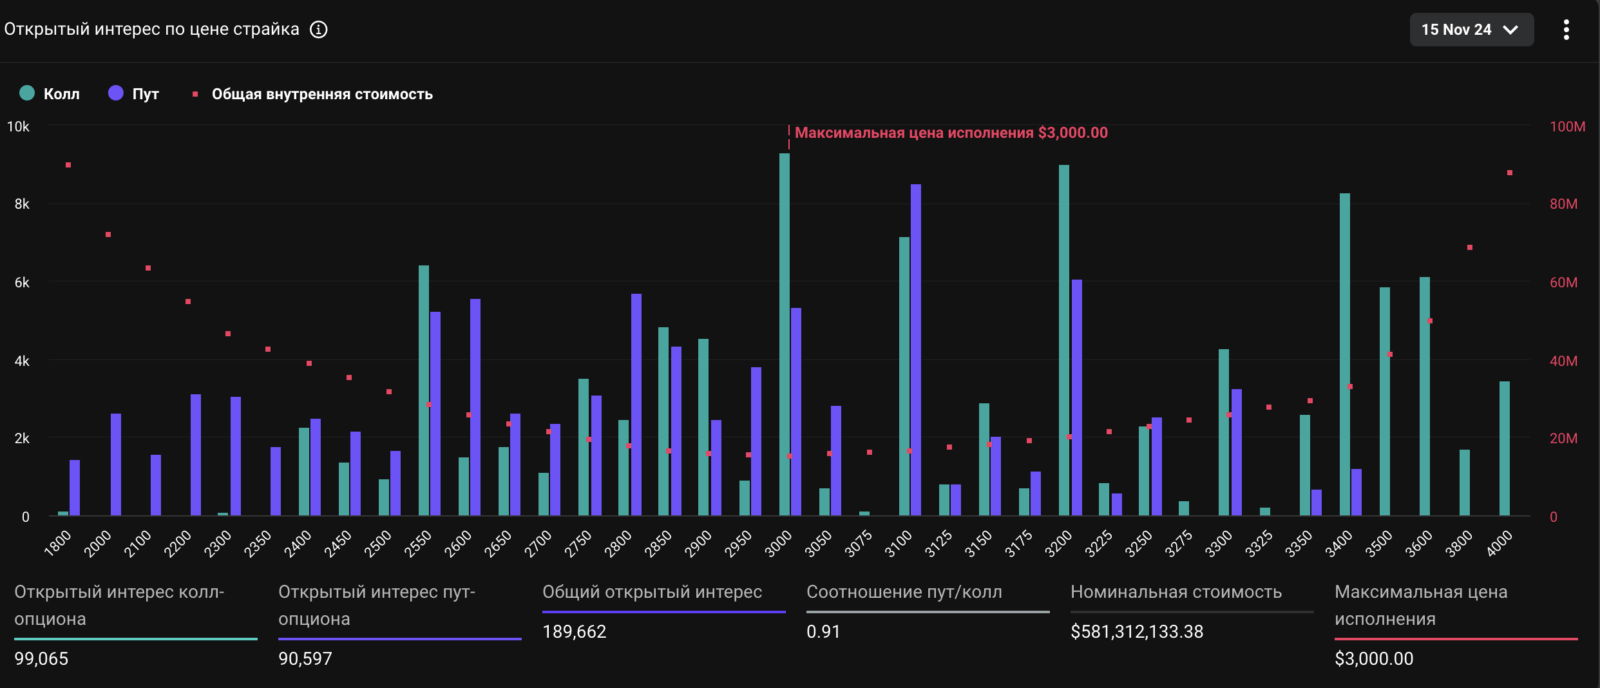Select the Общий открытый интерес tab

[663, 612]
